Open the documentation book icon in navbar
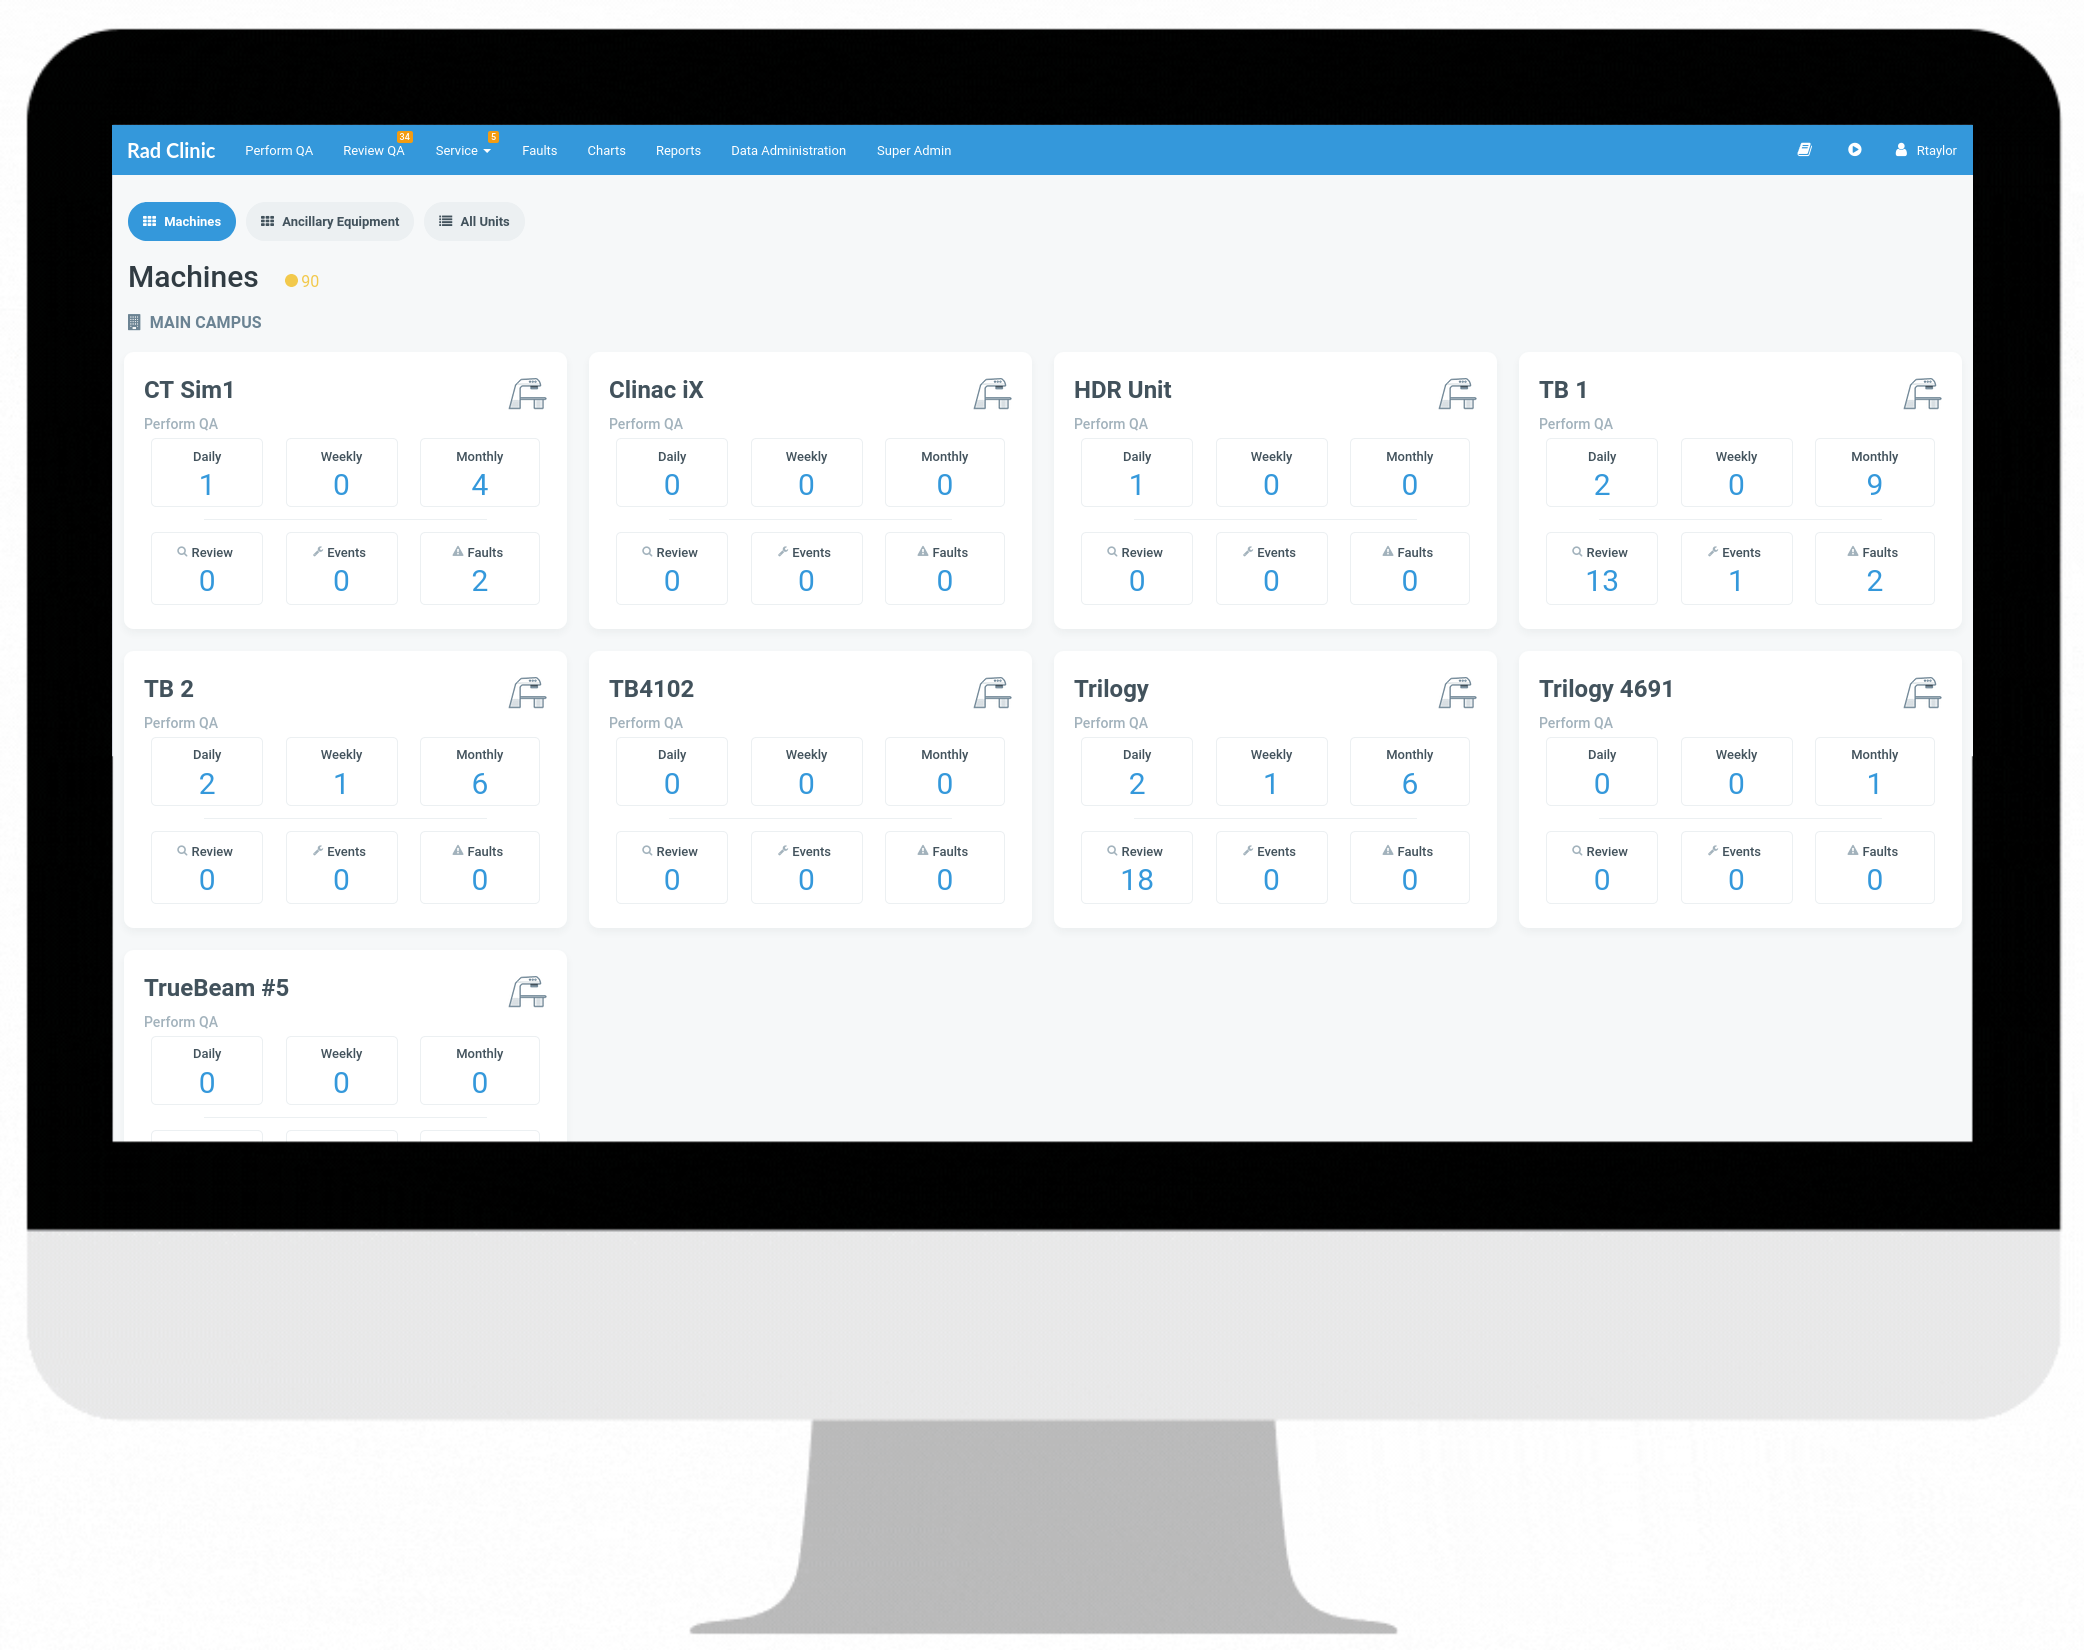This screenshot has width=2084, height=1650. [1805, 150]
